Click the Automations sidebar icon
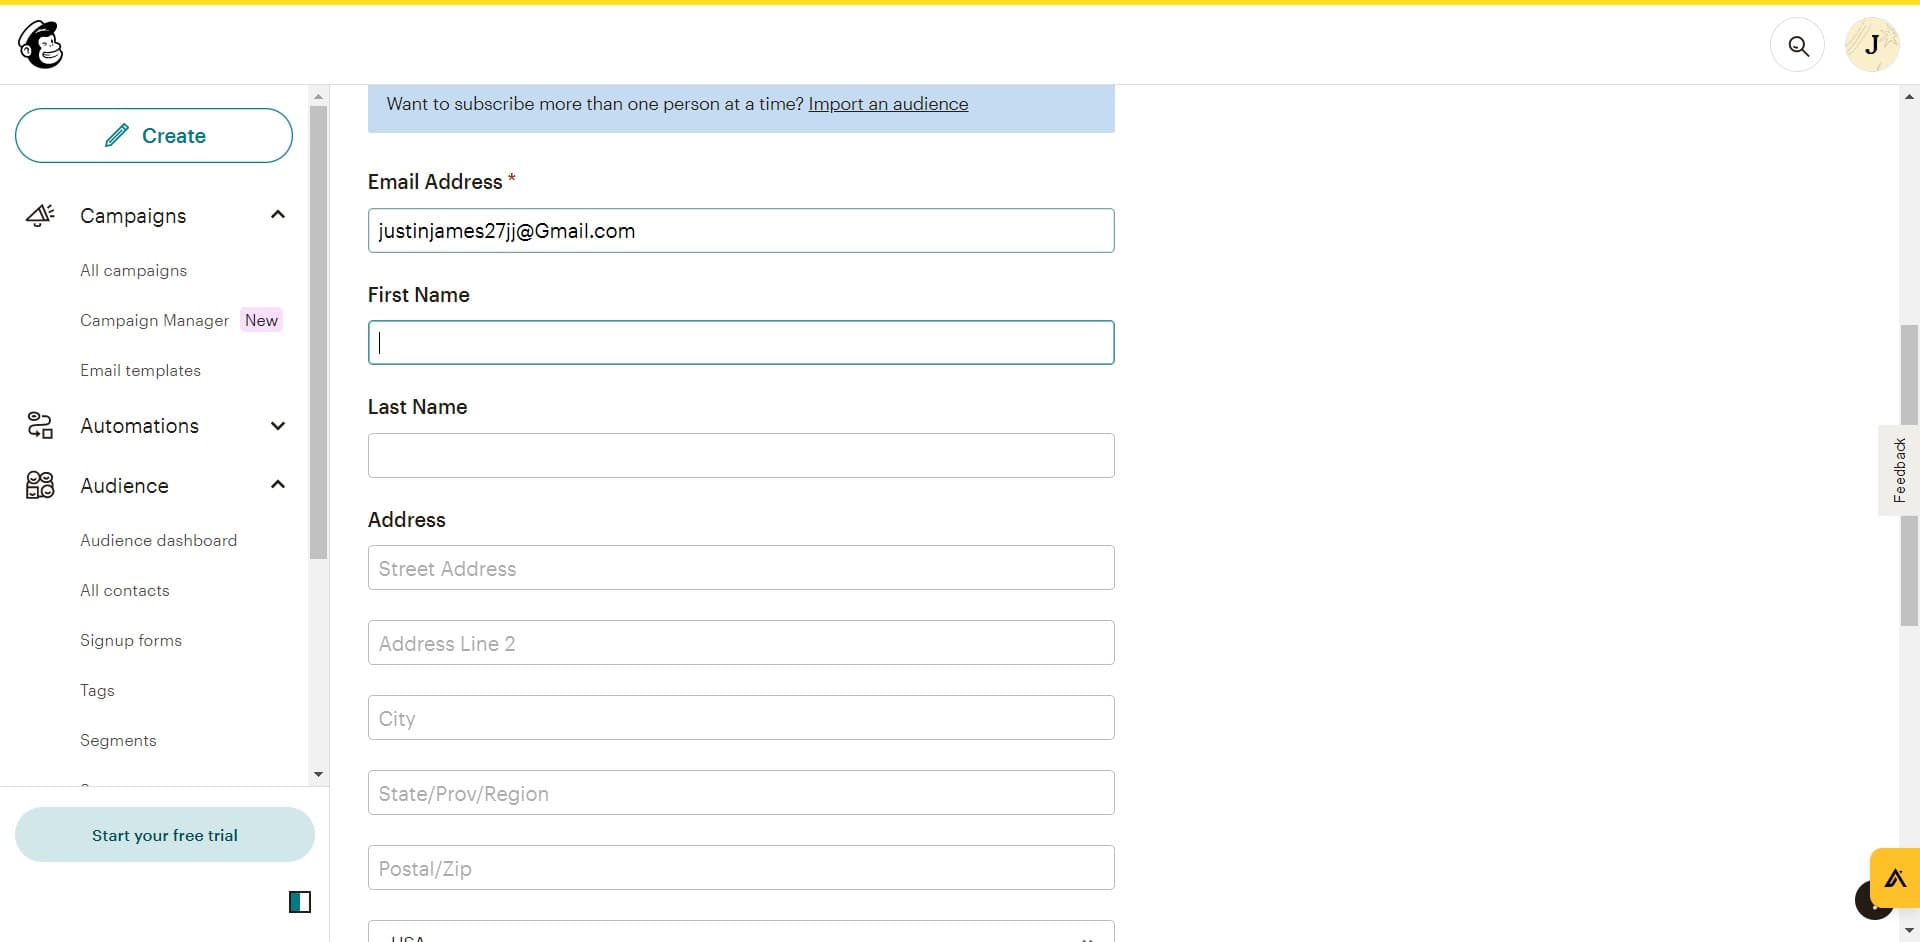The height and width of the screenshot is (942, 1920). 40,425
